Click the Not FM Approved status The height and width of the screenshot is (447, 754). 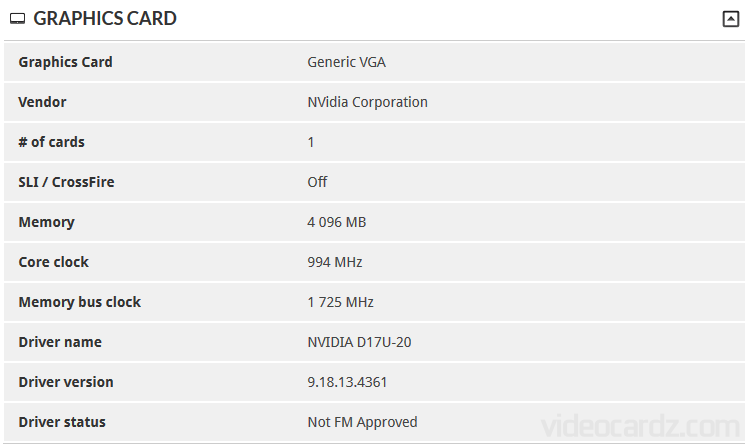[363, 422]
